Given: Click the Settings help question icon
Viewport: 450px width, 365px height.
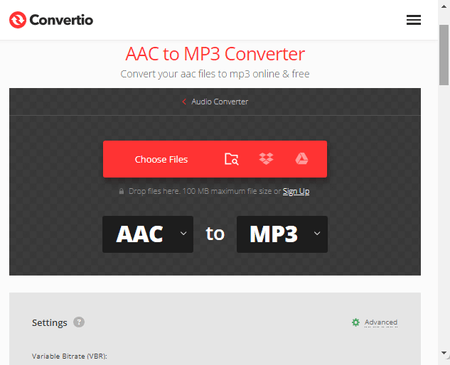Looking at the screenshot, I should 79,322.
